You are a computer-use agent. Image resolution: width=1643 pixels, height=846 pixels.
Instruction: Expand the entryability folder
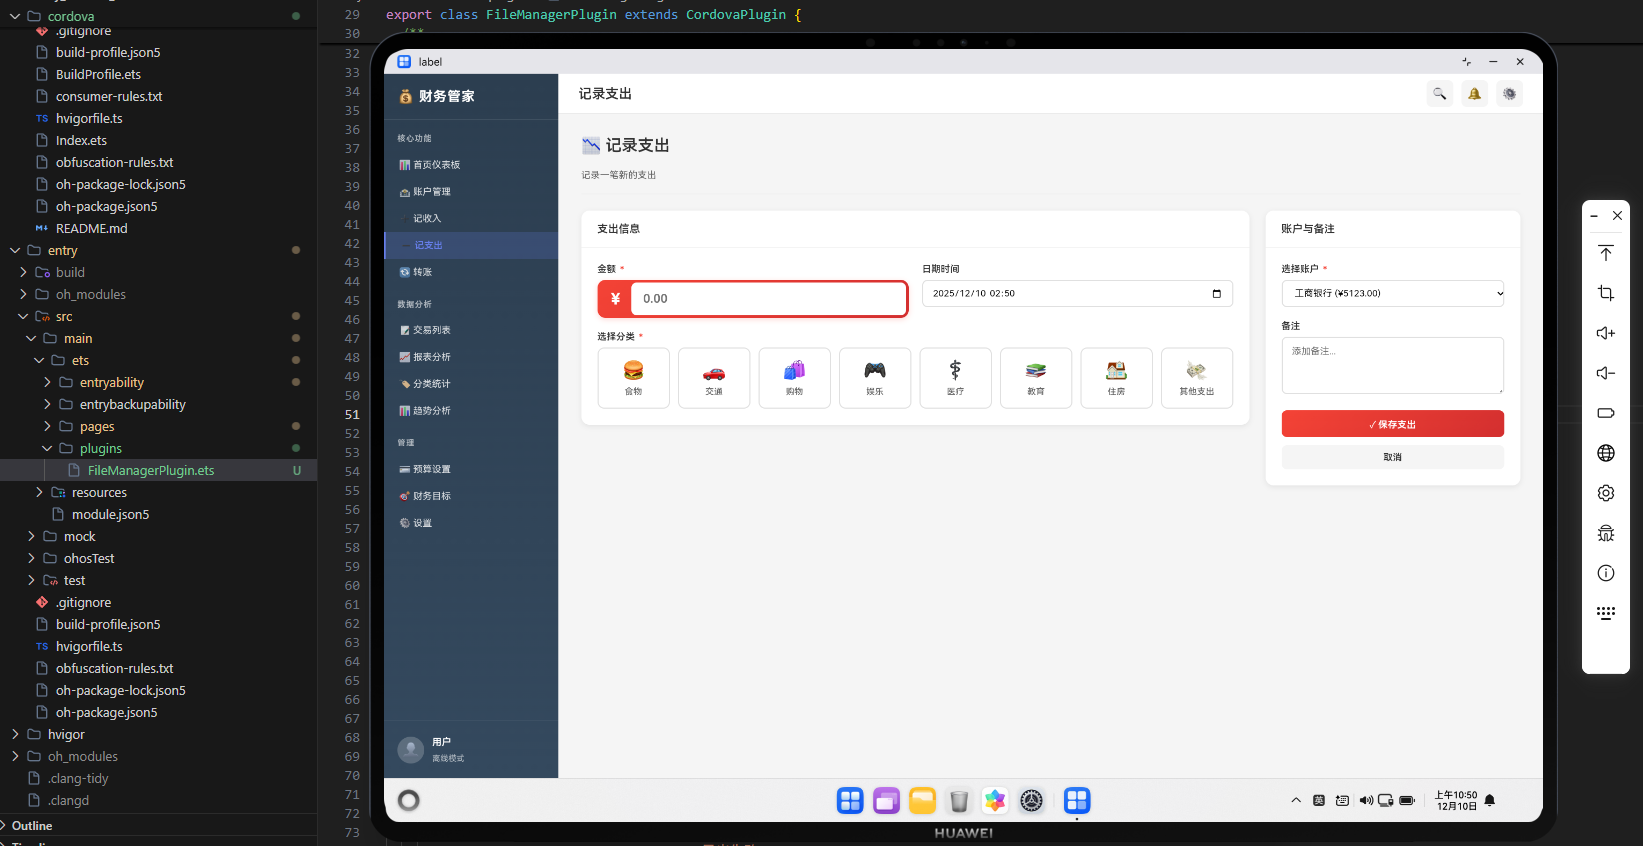pos(47,382)
